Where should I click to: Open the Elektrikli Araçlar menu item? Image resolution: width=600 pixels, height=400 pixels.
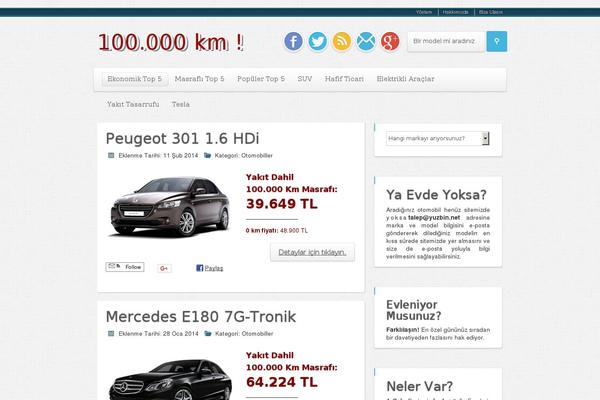[405, 79]
